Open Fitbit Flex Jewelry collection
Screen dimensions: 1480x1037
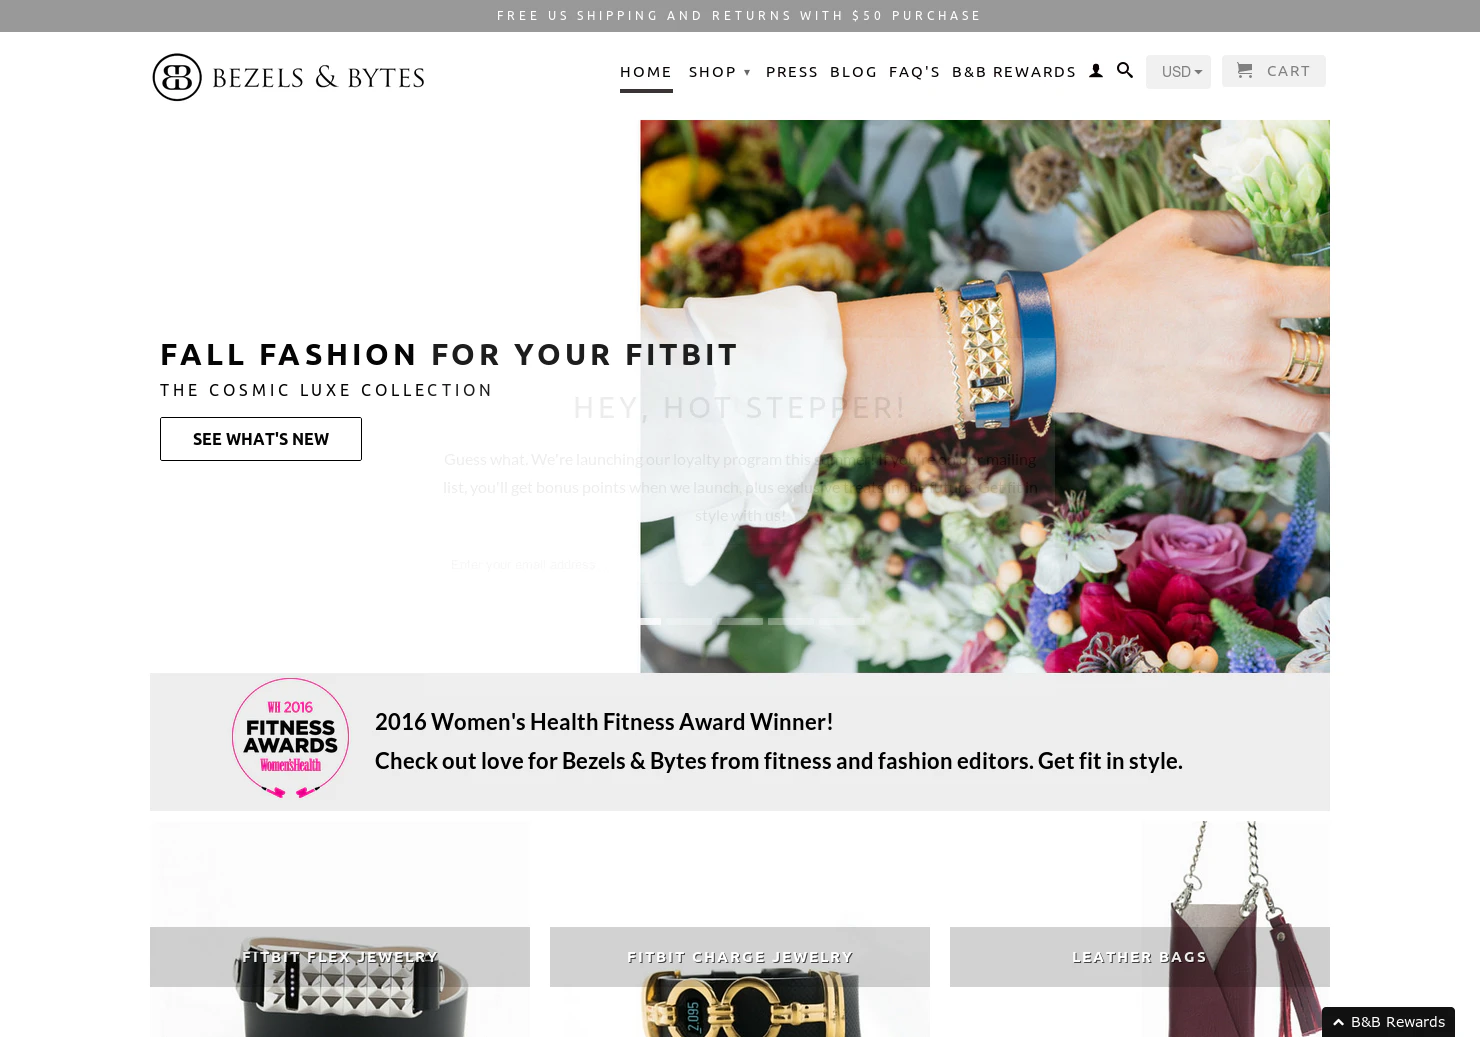click(x=340, y=957)
